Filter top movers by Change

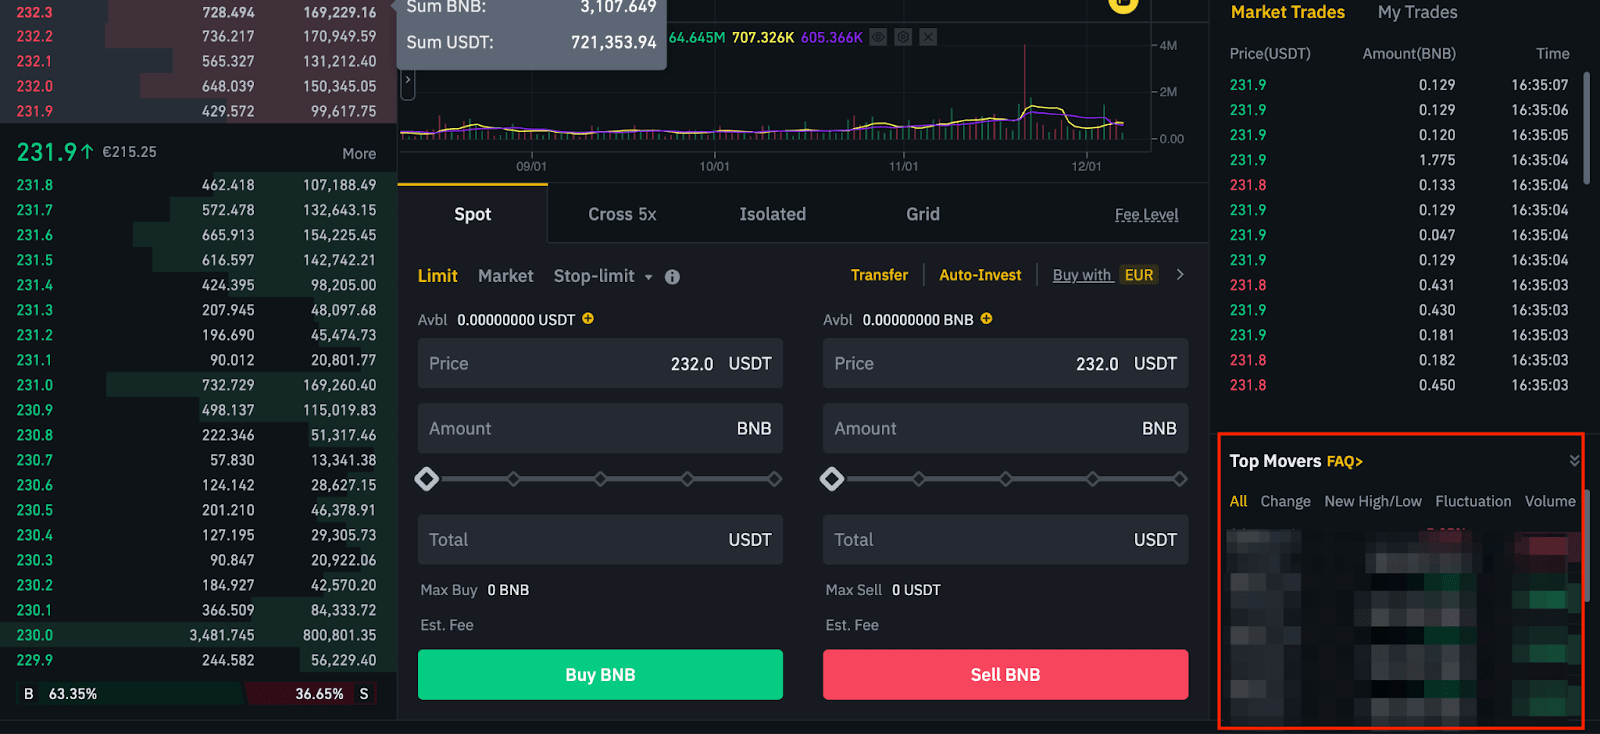click(x=1286, y=501)
